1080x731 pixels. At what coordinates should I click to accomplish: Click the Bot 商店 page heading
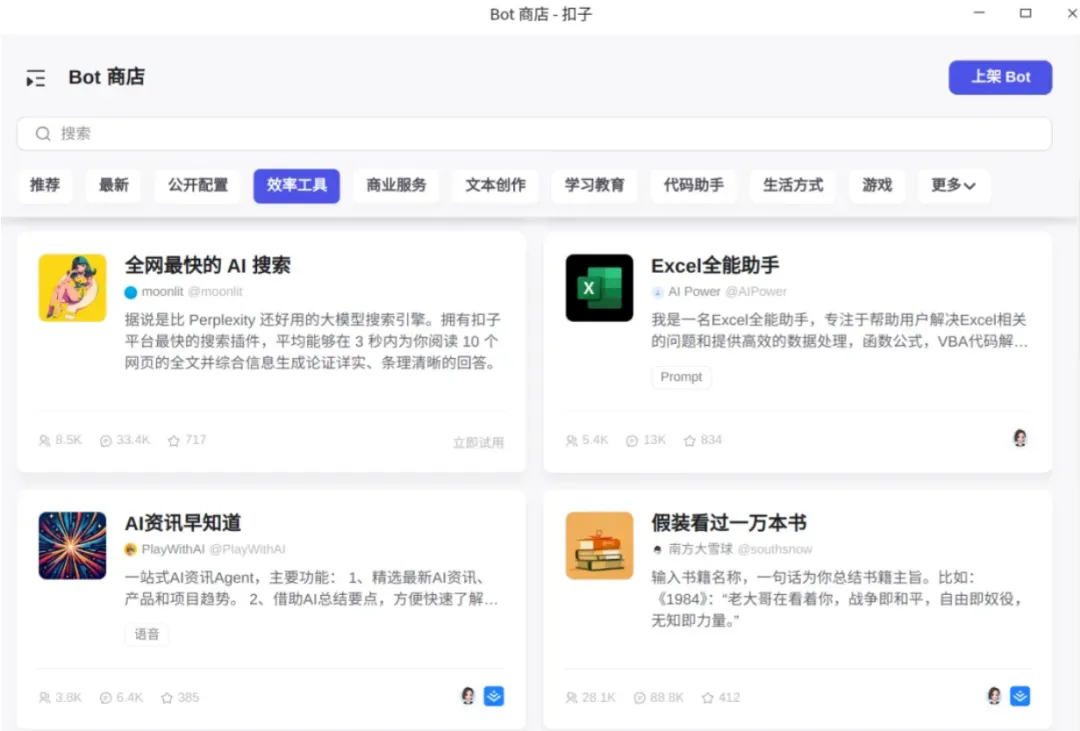click(x=107, y=77)
